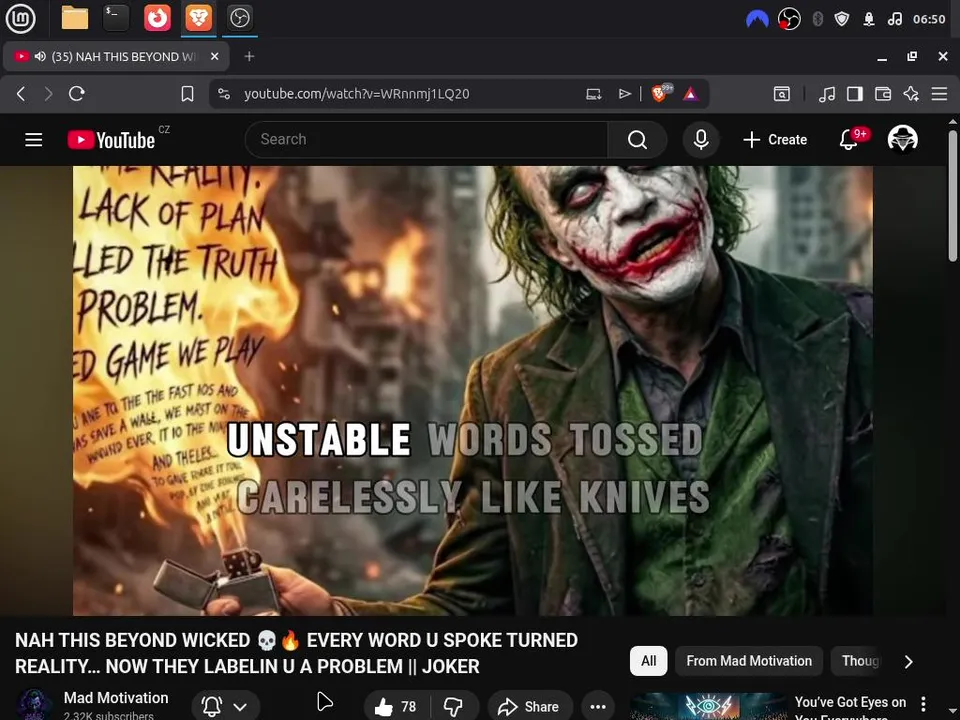Bookmark this page
The height and width of the screenshot is (720, 960).
click(x=187, y=94)
